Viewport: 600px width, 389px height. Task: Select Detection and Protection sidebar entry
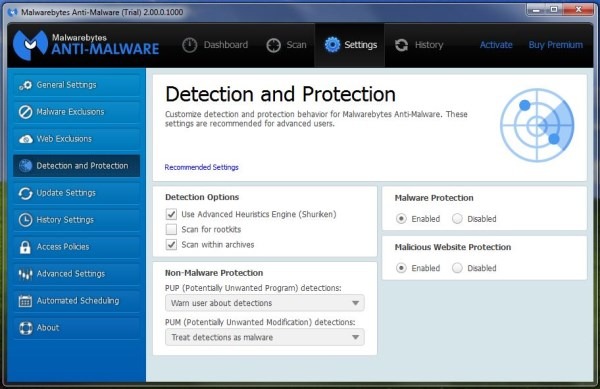(x=77, y=166)
